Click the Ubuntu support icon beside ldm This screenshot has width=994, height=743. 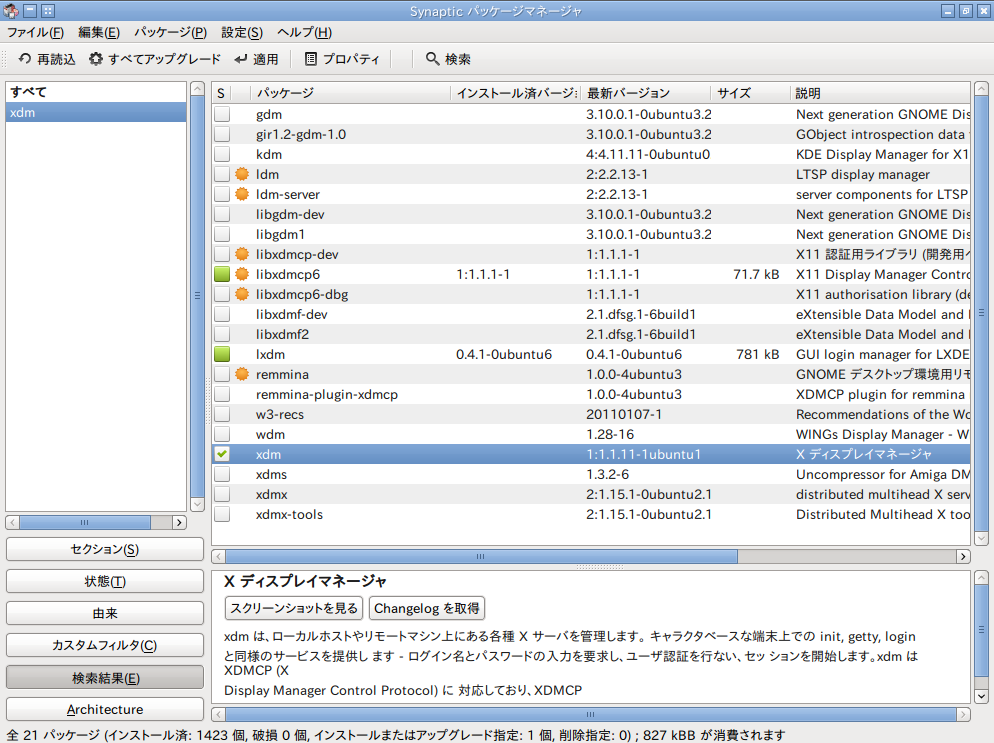[x=242, y=174]
